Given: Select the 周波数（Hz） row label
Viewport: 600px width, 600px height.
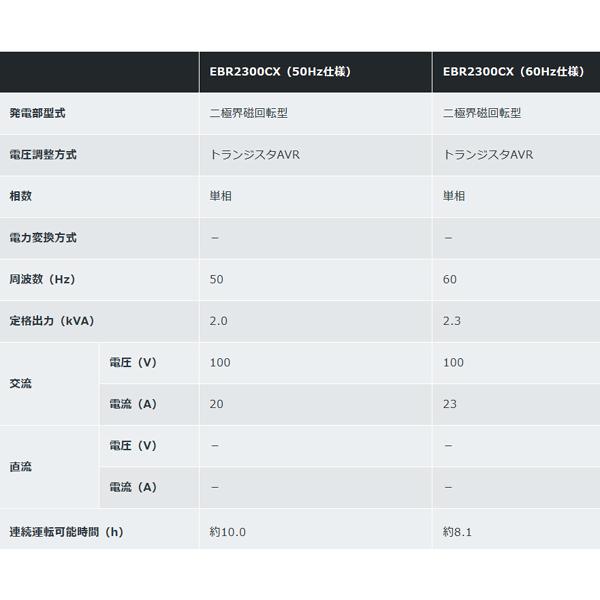Looking at the screenshot, I should tap(42, 280).
